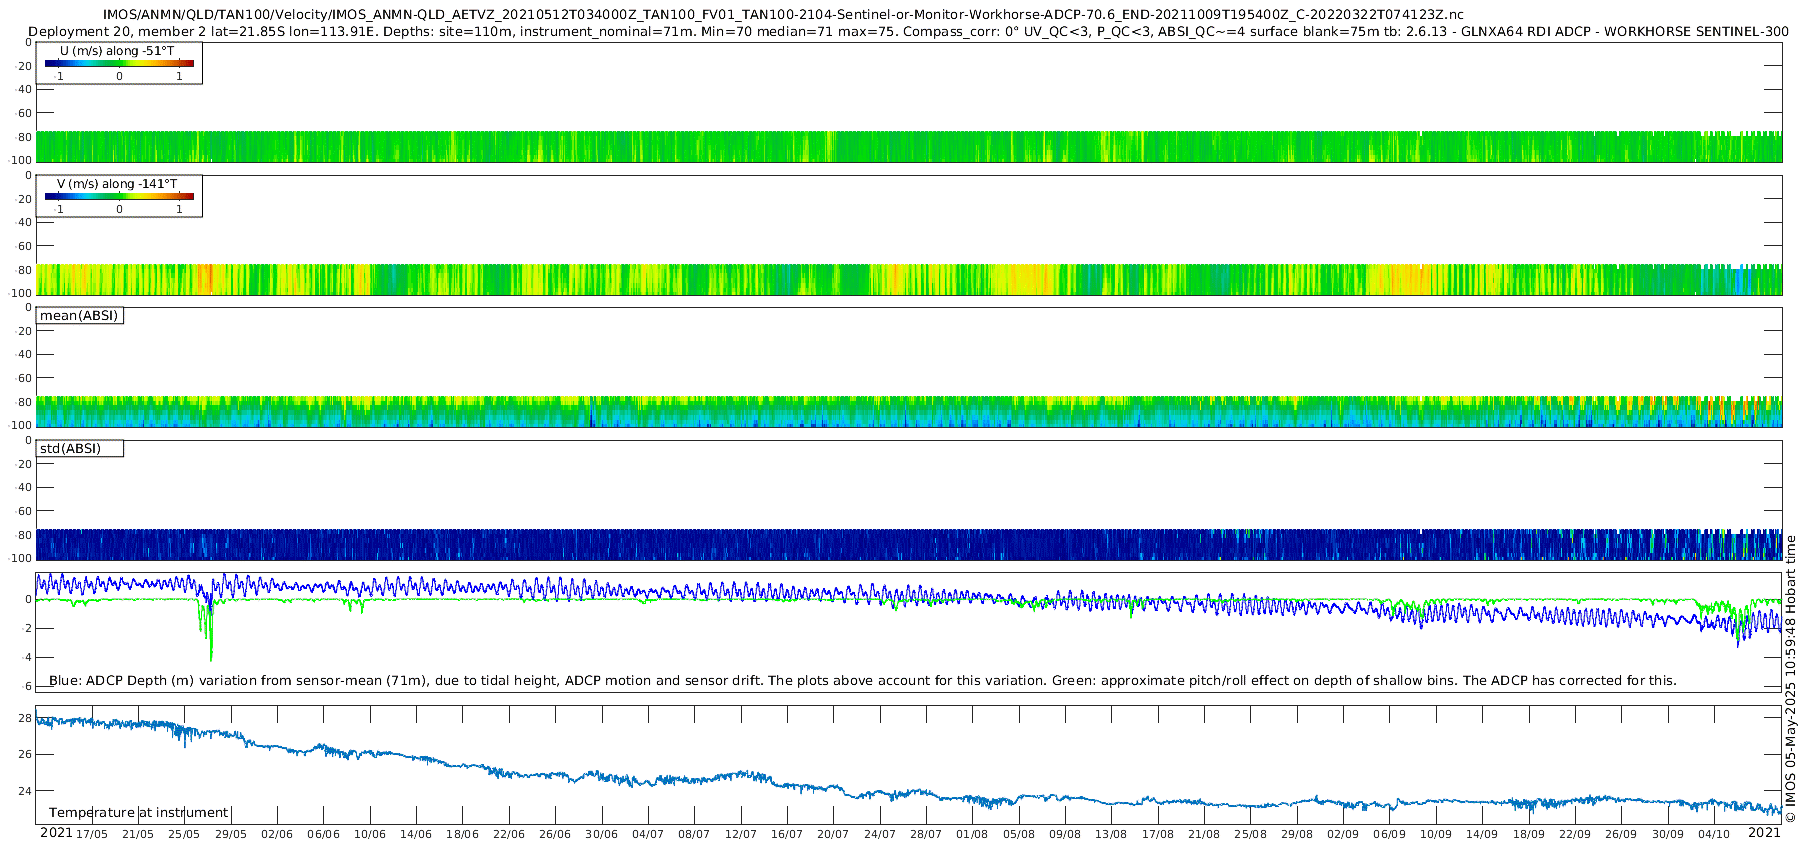Screen dimensions: 1800x850
Task: Click the 04/10 date tick label
Action: click(1714, 834)
